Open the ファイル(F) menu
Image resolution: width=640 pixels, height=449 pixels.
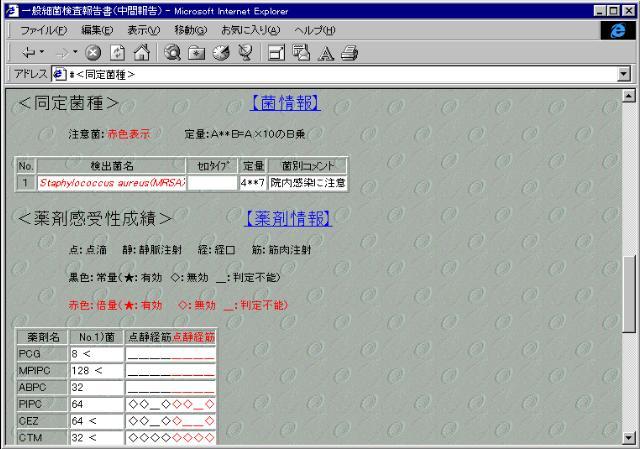(45, 30)
